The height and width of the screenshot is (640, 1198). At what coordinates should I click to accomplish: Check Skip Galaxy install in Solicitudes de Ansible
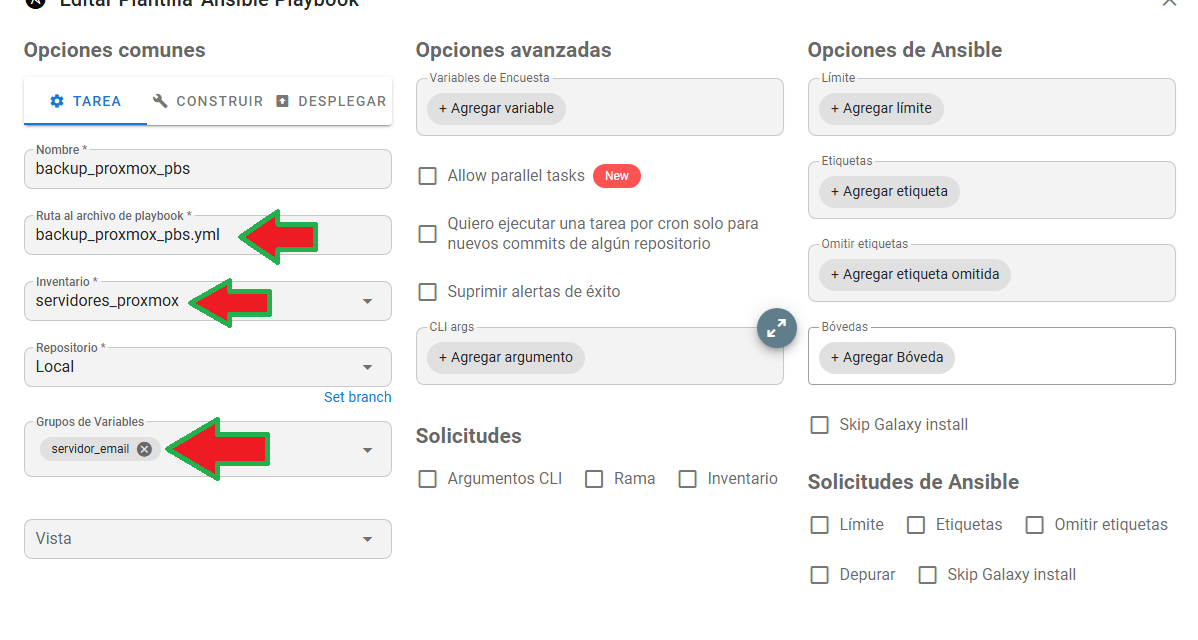tap(928, 574)
